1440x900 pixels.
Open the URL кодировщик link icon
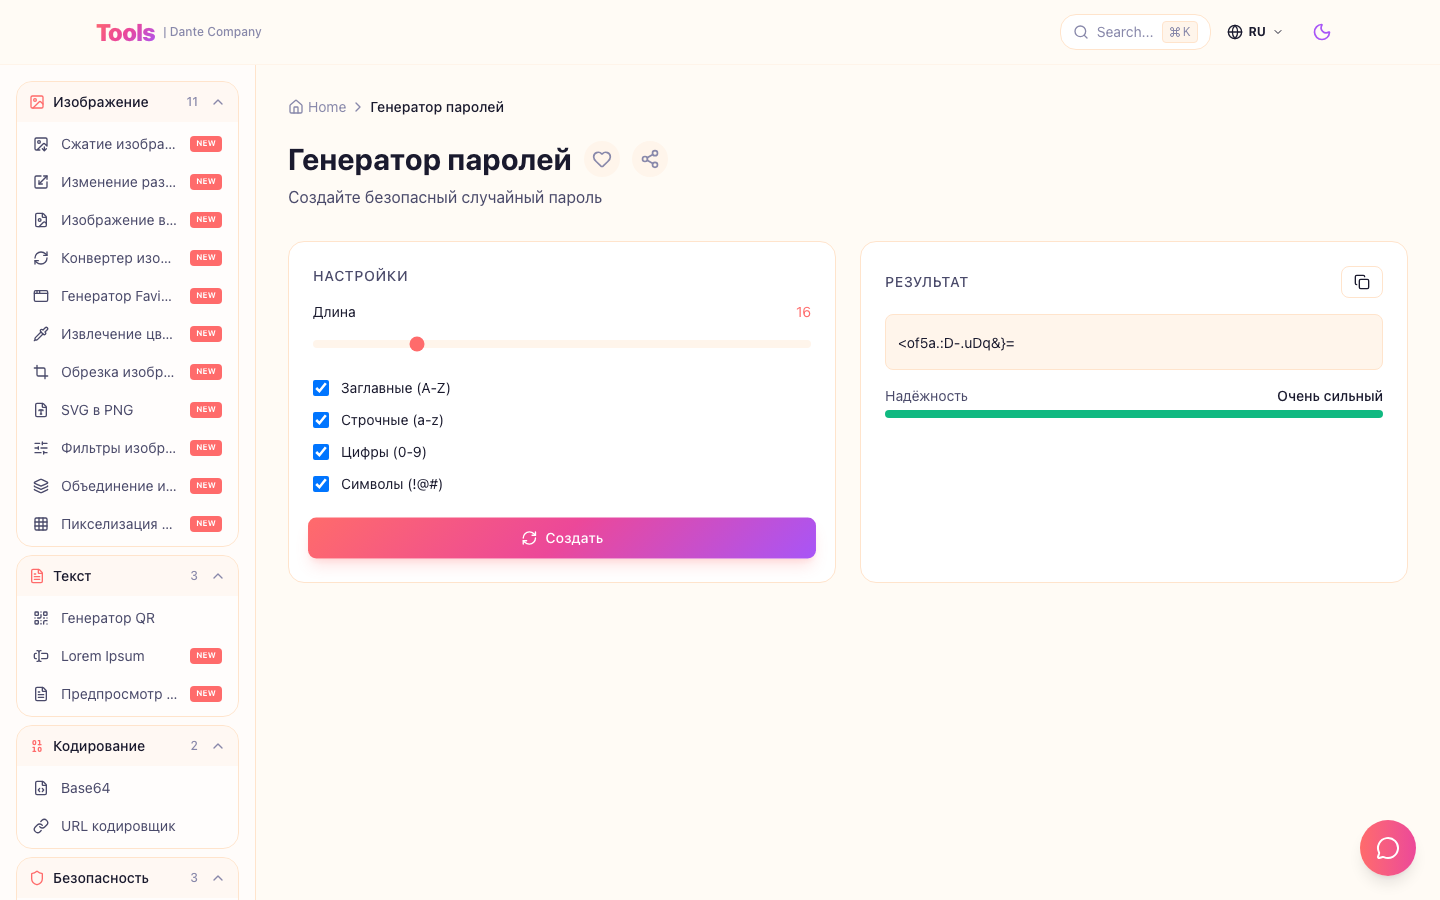point(41,826)
